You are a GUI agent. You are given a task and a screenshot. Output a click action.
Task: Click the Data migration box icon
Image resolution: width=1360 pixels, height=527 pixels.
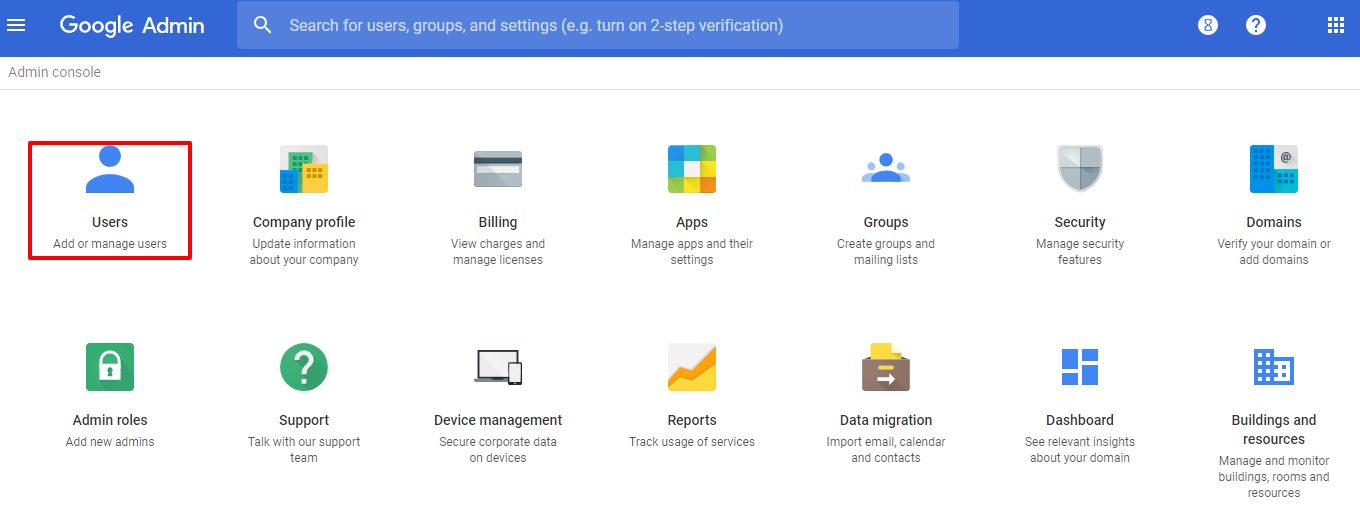[x=886, y=367]
